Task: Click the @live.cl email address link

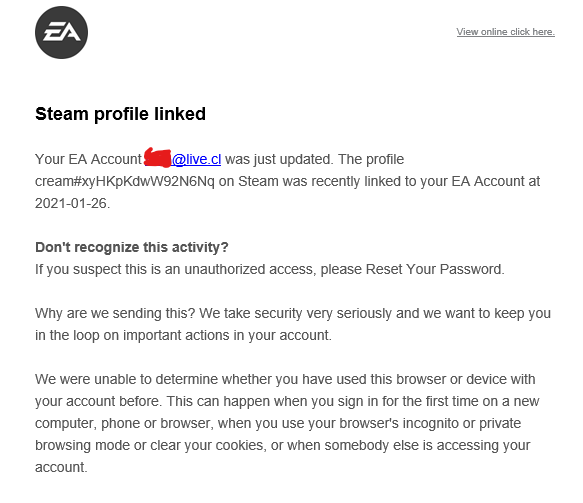Action: click(196, 159)
